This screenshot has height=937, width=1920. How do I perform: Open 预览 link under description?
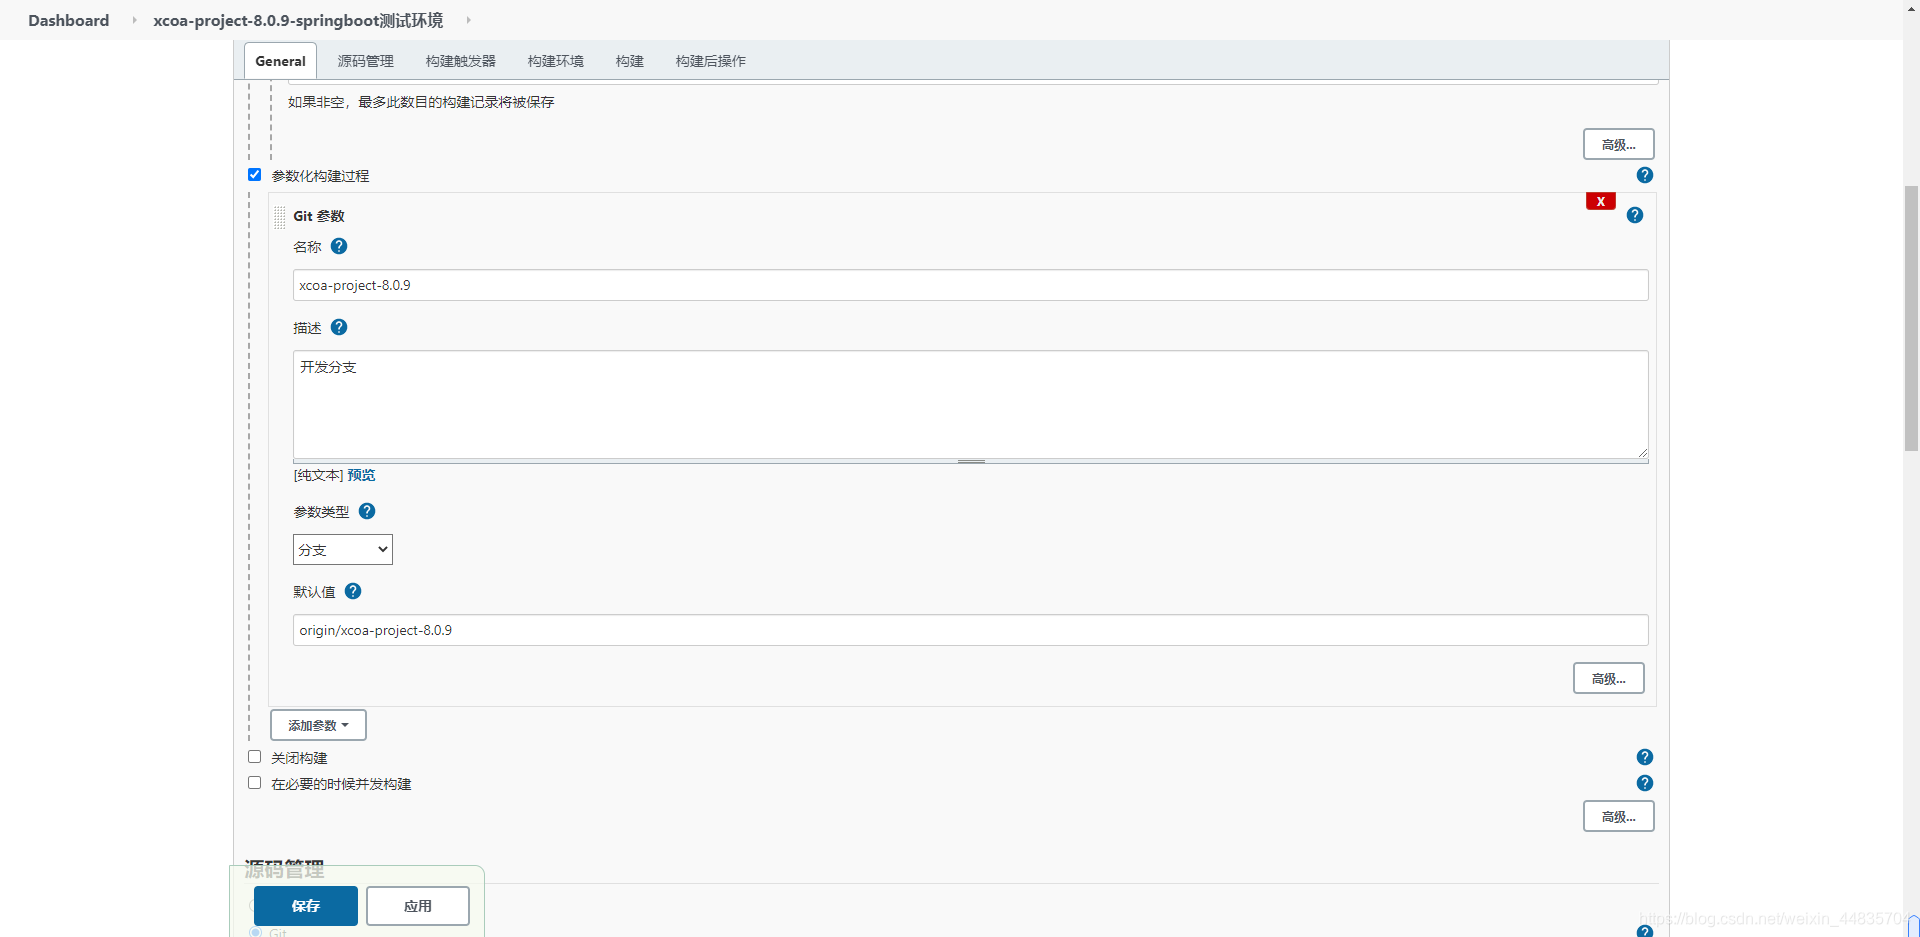(361, 475)
